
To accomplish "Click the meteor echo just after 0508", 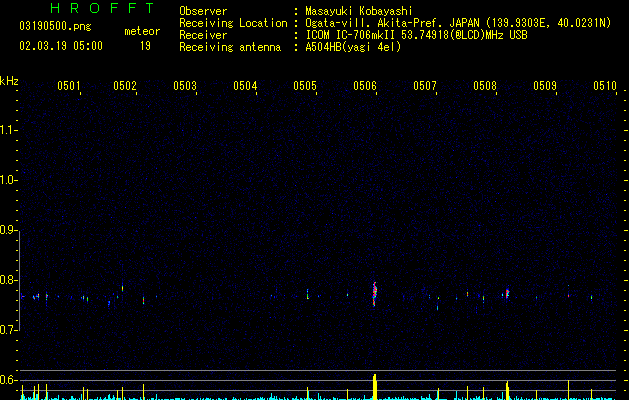I will (x=507, y=294).
